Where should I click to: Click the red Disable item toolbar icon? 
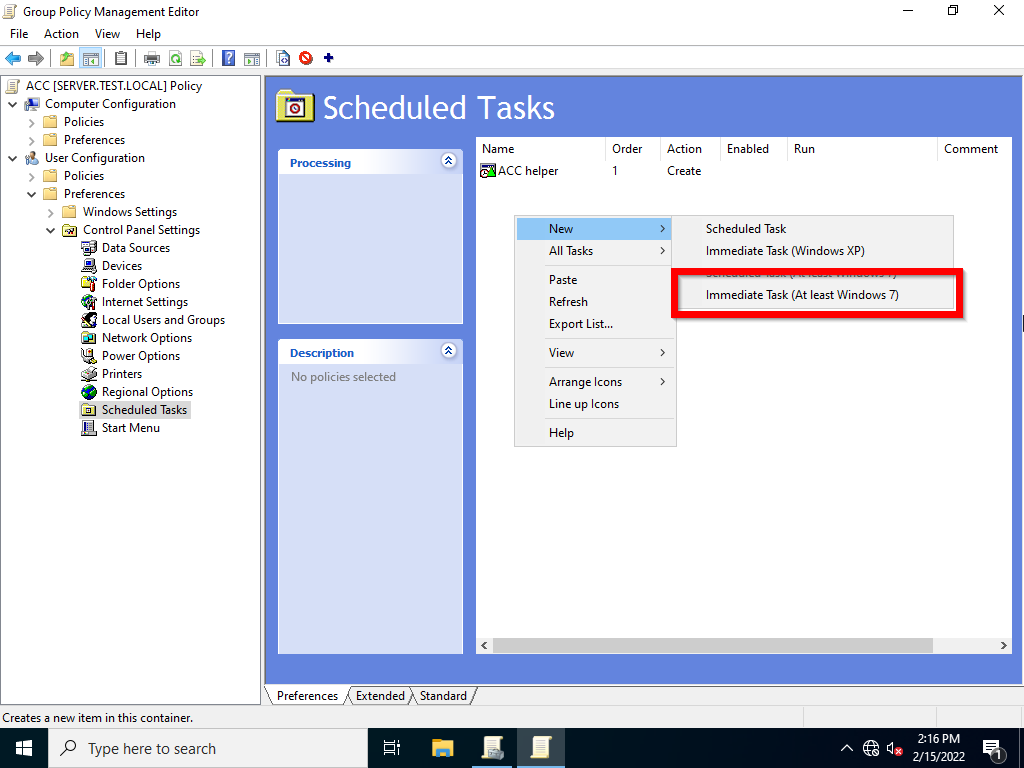306,58
